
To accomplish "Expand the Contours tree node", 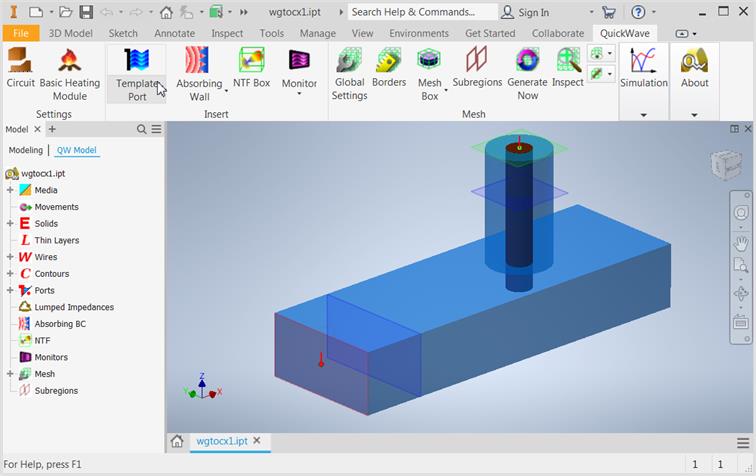I will click(x=10, y=273).
